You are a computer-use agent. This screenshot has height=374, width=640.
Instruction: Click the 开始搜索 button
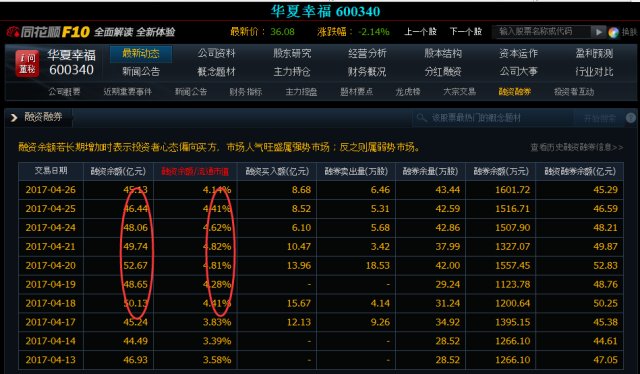599,118
